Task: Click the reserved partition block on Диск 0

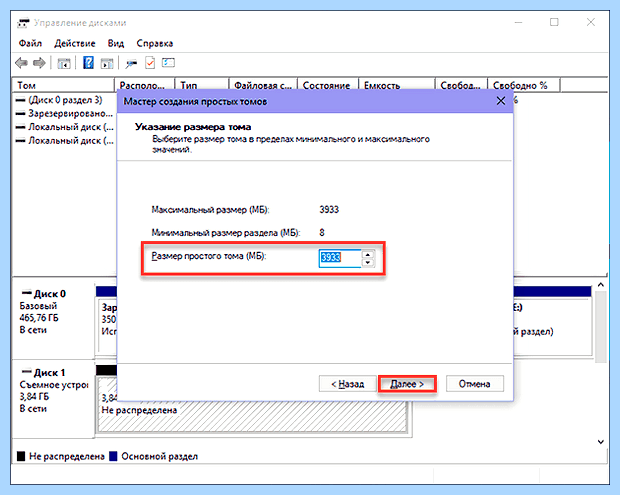Action: click(x=108, y=324)
